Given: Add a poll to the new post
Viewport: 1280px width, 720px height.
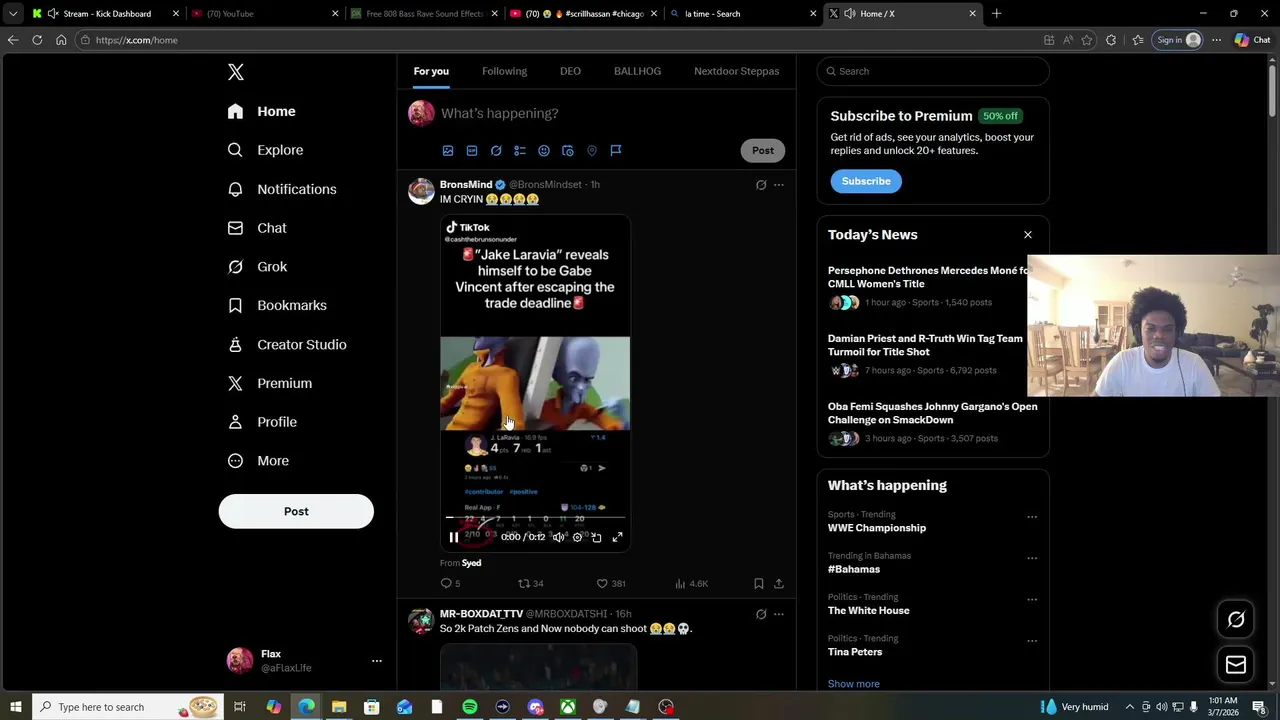Looking at the screenshot, I should (x=520, y=151).
